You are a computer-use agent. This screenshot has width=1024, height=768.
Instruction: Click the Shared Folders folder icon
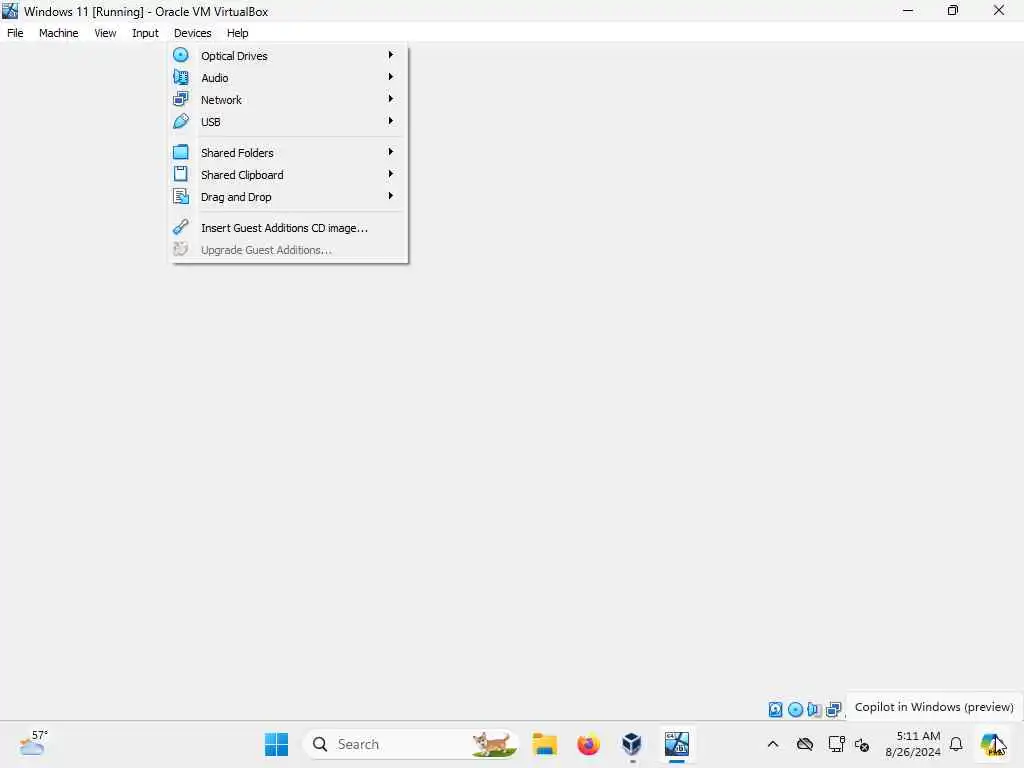pyautogui.click(x=181, y=152)
